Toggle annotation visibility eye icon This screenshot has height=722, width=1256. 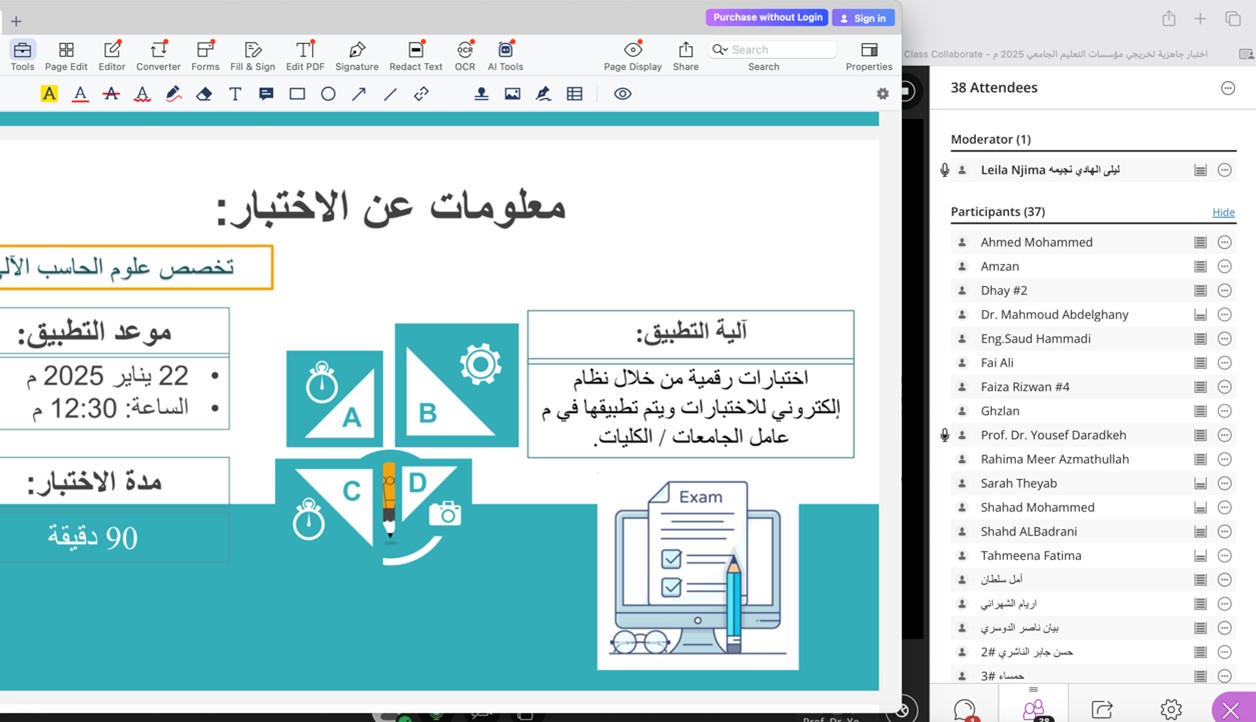pyautogui.click(x=622, y=94)
